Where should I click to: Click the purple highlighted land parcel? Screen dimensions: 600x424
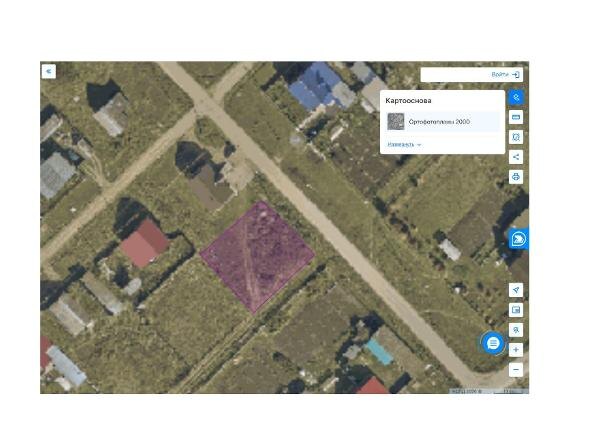point(257,256)
